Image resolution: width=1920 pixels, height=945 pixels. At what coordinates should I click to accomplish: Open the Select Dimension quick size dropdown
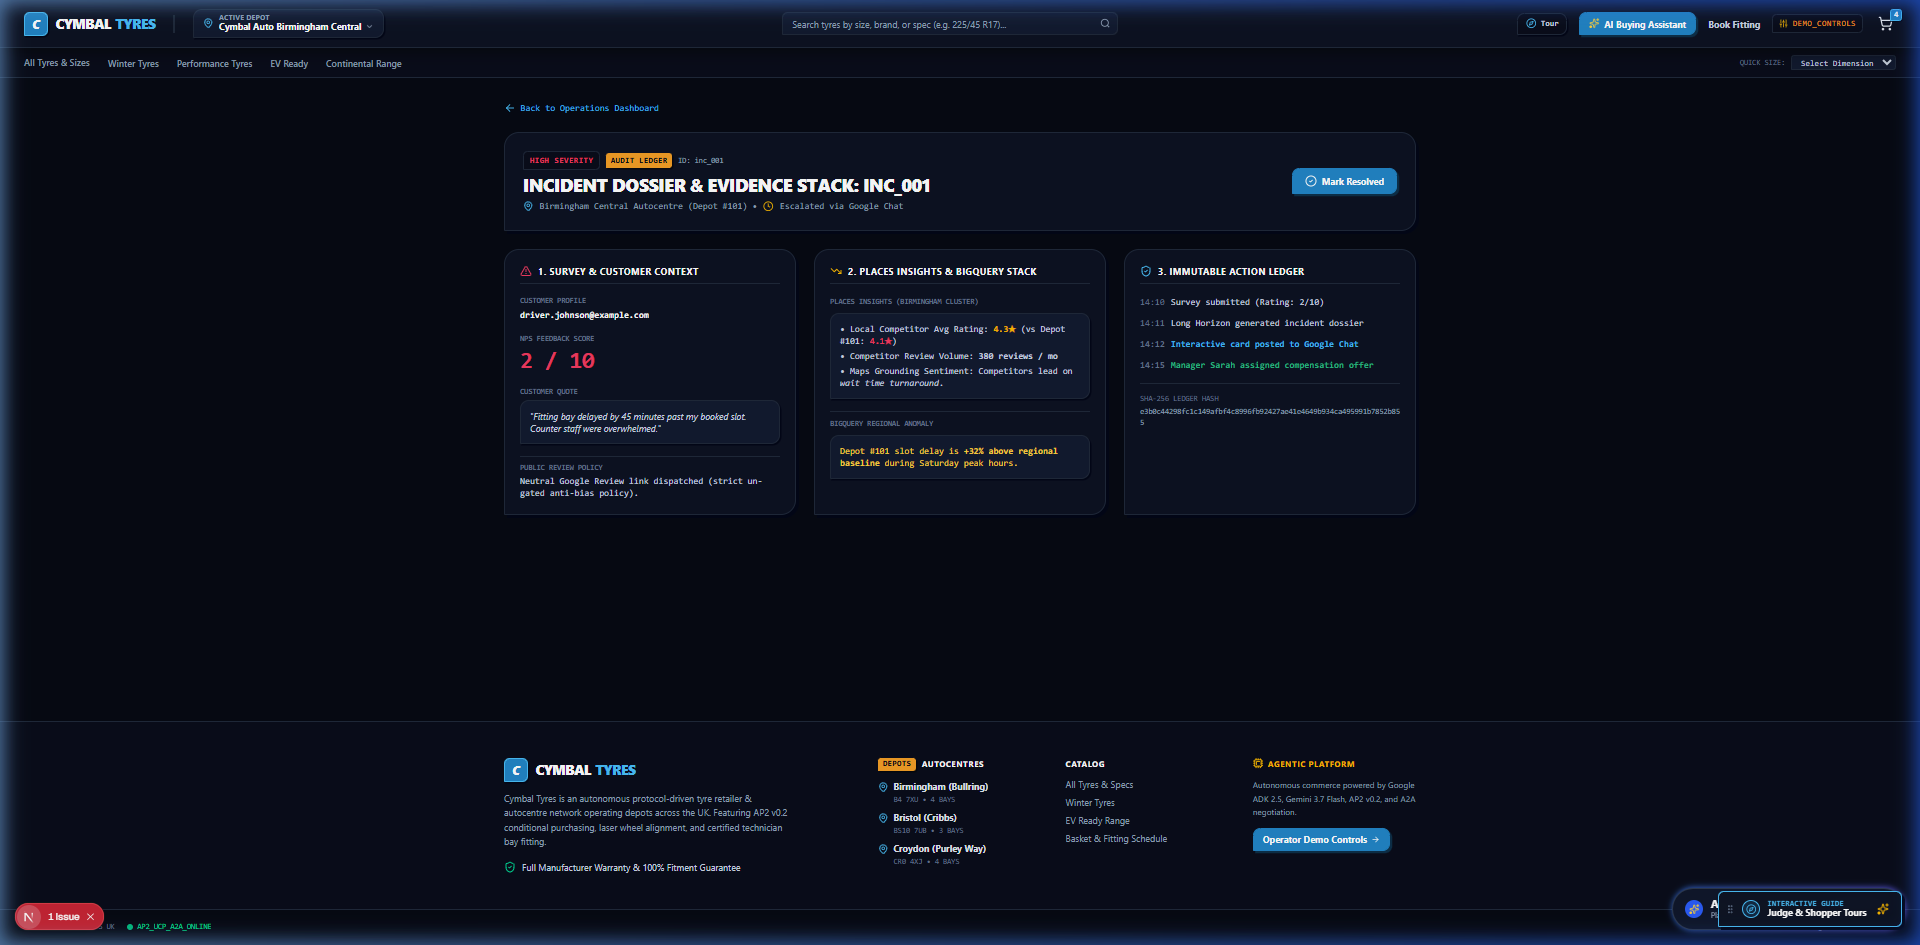1843,63
